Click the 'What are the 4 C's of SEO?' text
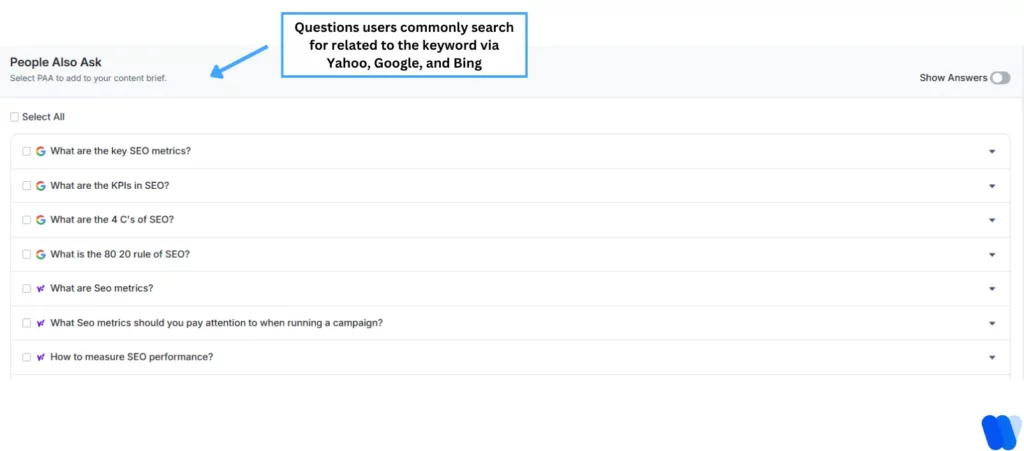Image resolution: width=1024 pixels, height=451 pixels. (x=112, y=220)
